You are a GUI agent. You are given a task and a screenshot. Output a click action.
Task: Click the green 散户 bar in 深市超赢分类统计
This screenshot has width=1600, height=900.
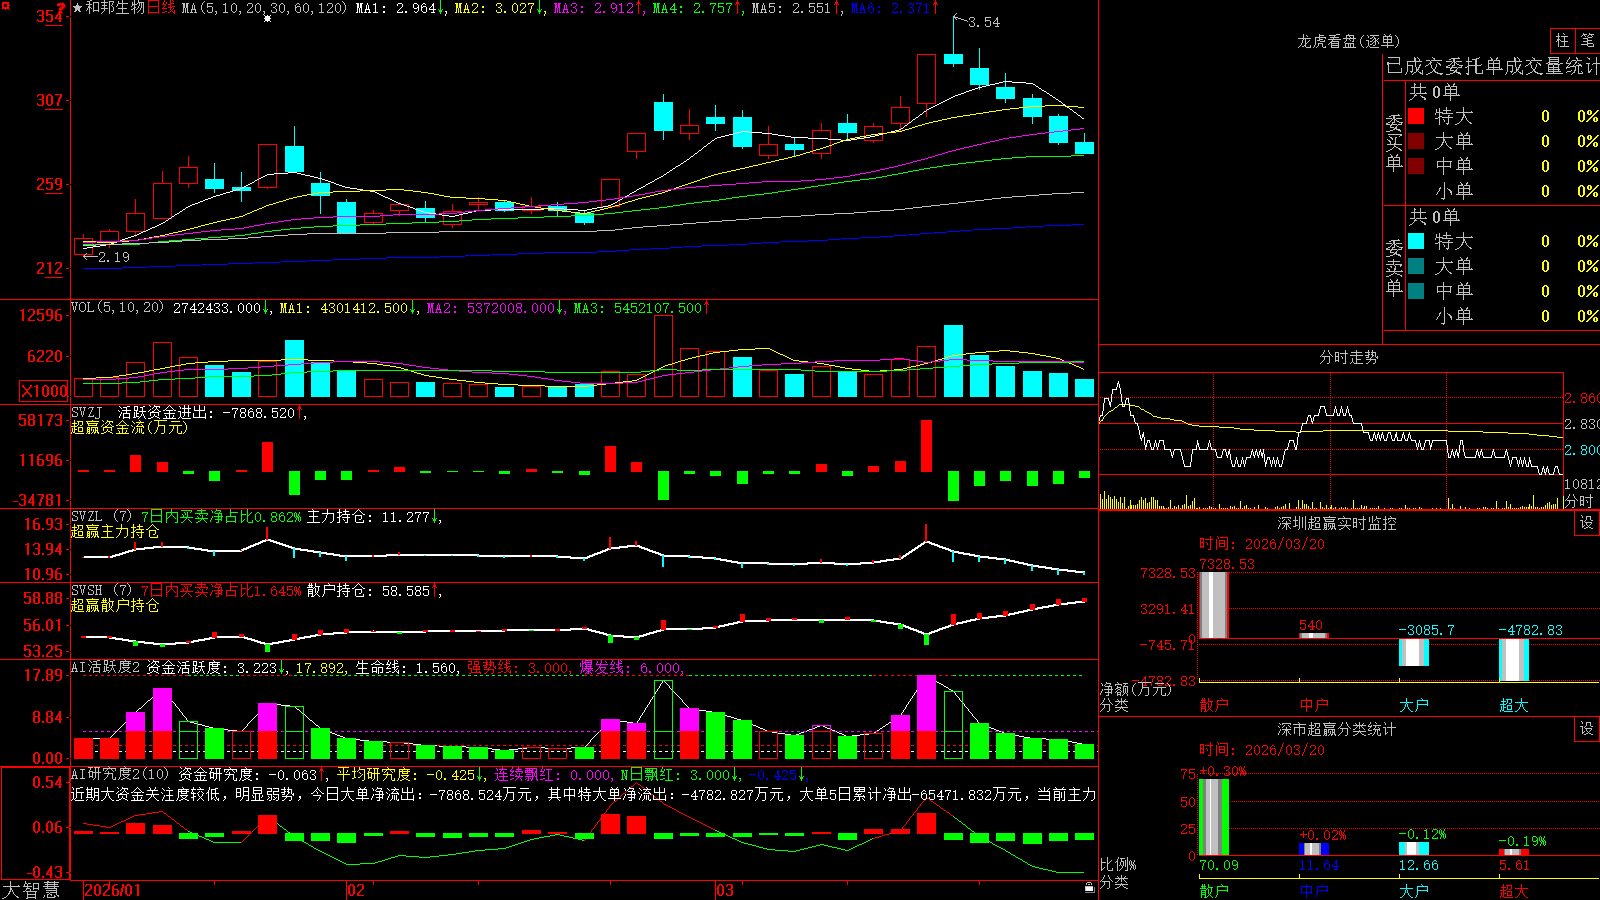coord(1213,817)
